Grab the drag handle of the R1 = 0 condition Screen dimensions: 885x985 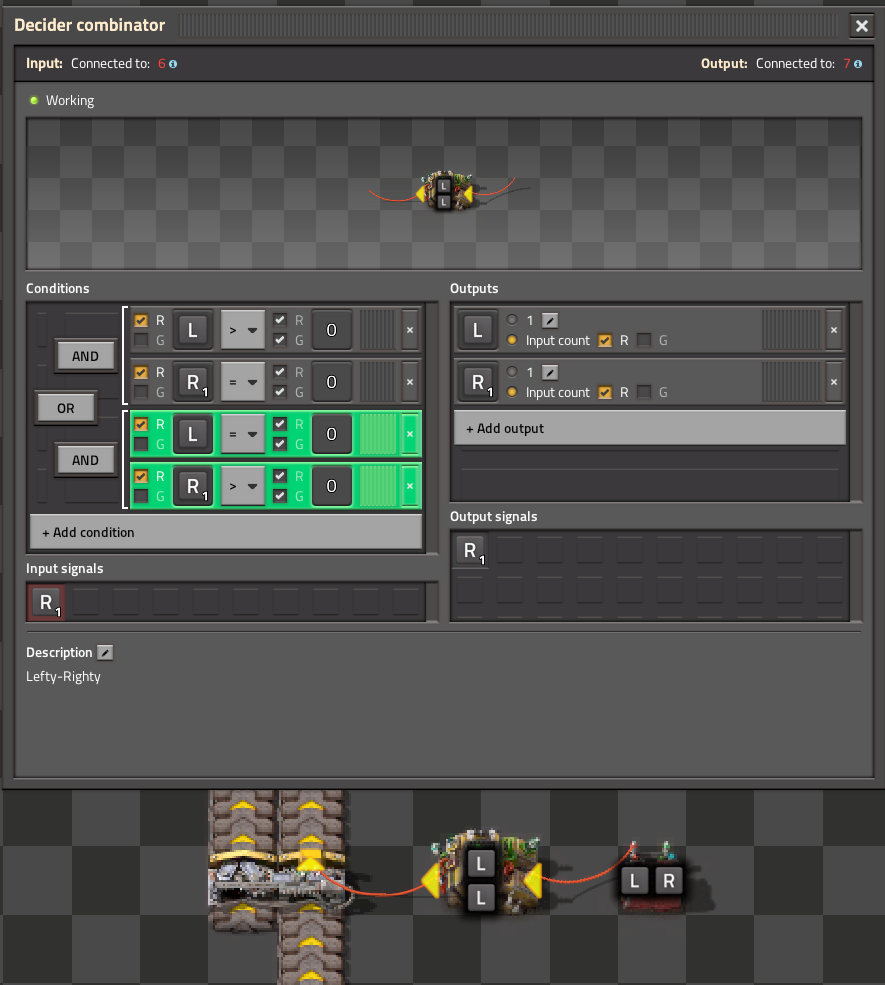tap(377, 382)
